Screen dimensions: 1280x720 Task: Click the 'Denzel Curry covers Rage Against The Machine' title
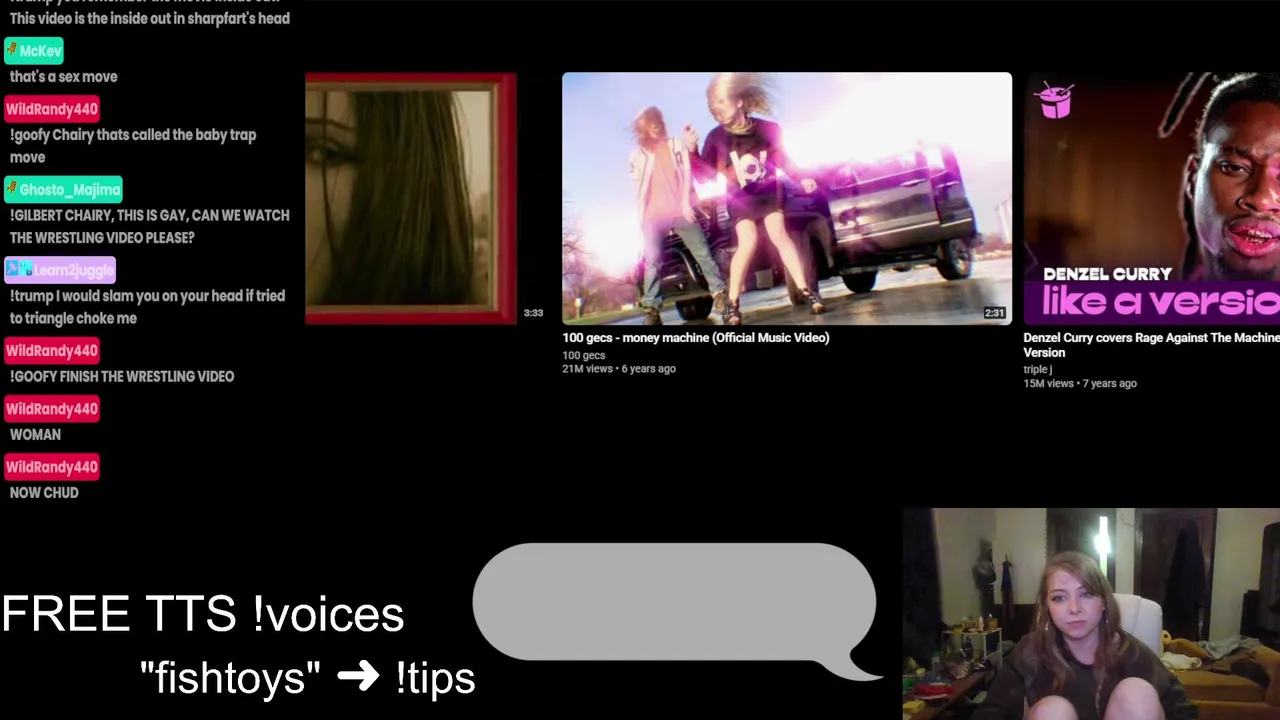click(x=1151, y=345)
